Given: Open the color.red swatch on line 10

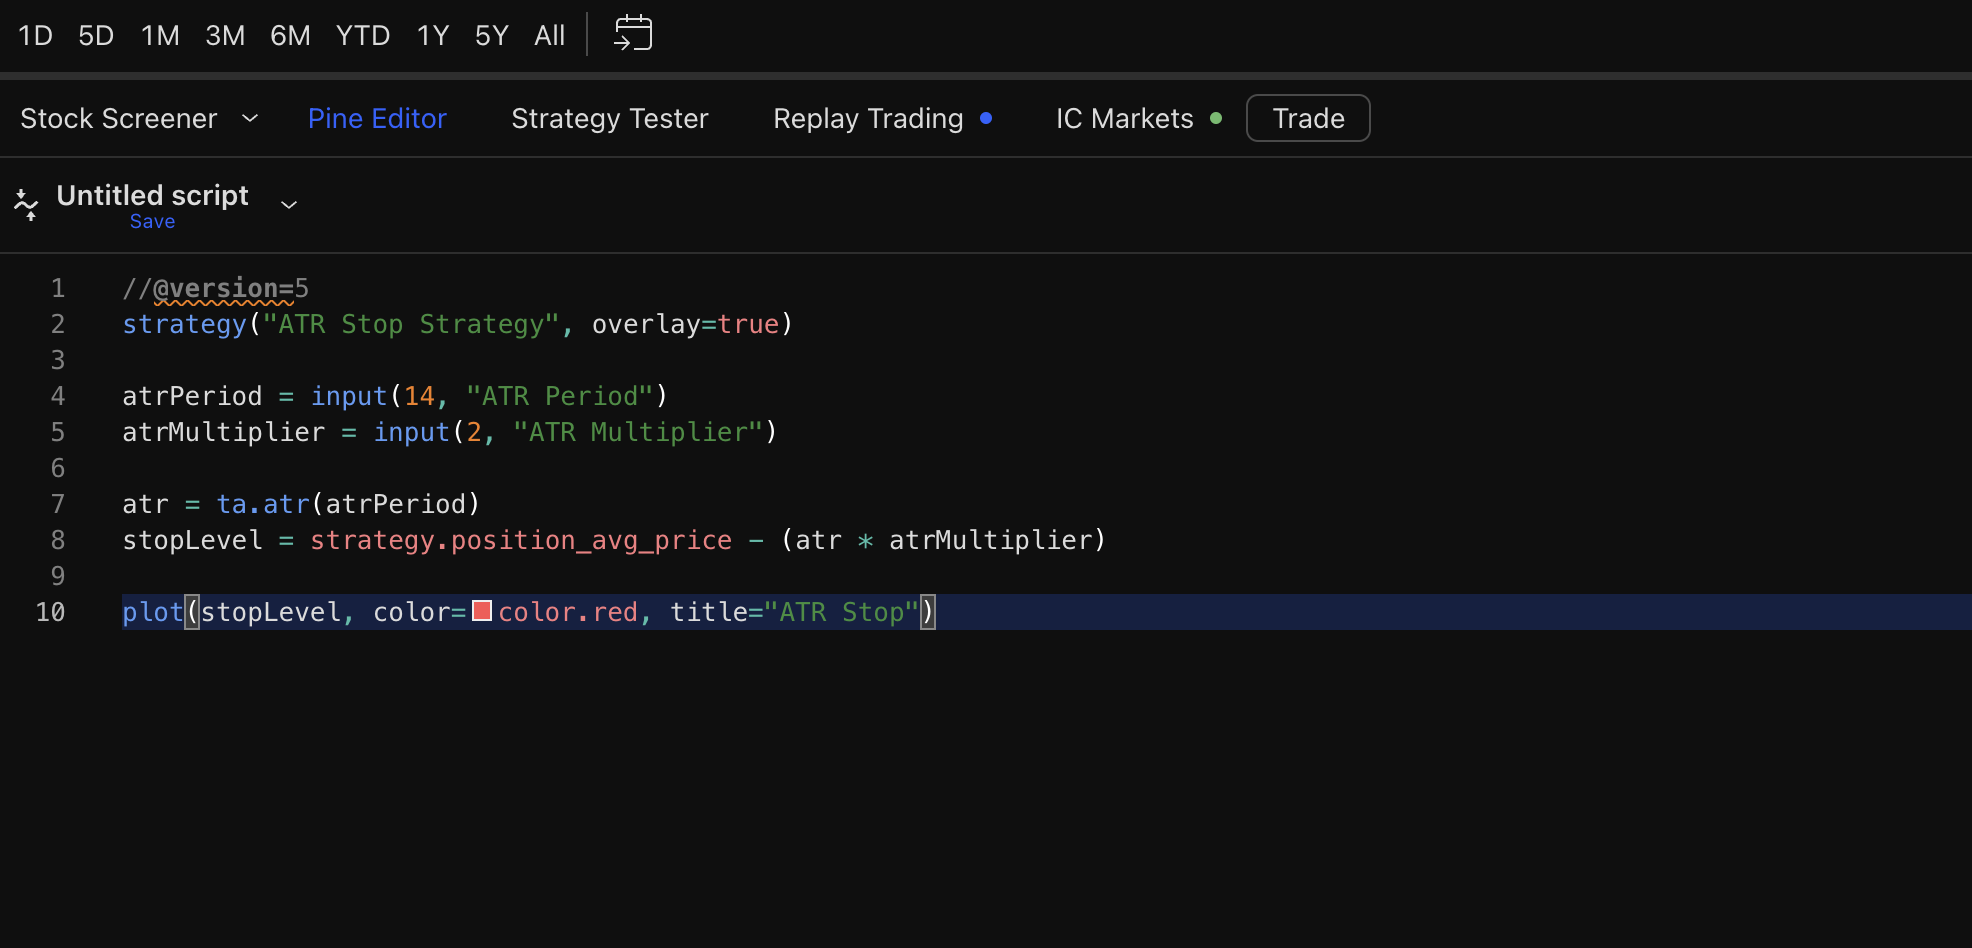Looking at the screenshot, I should point(482,611).
